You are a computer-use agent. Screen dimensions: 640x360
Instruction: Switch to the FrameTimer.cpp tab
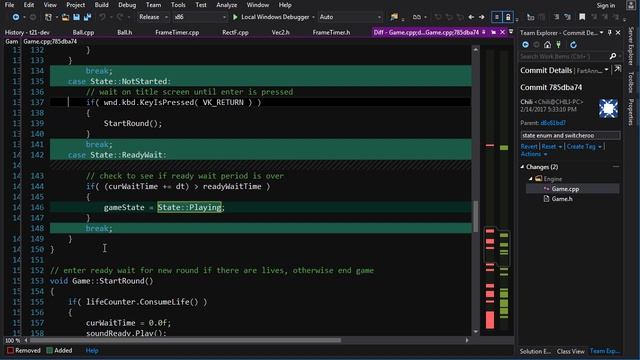point(177,32)
